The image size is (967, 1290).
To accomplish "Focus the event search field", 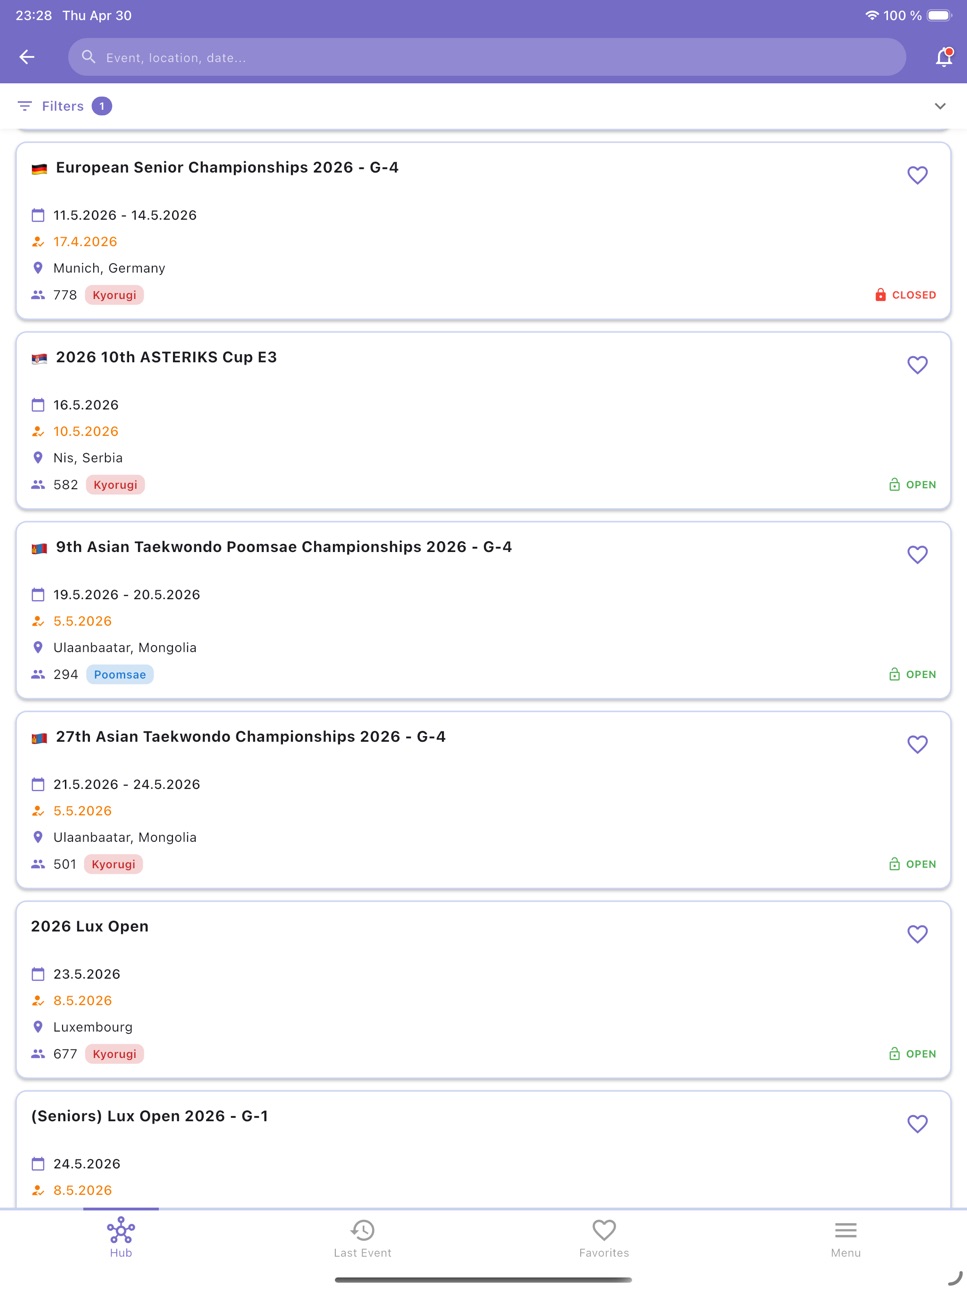I will pyautogui.click(x=487, y=57).
